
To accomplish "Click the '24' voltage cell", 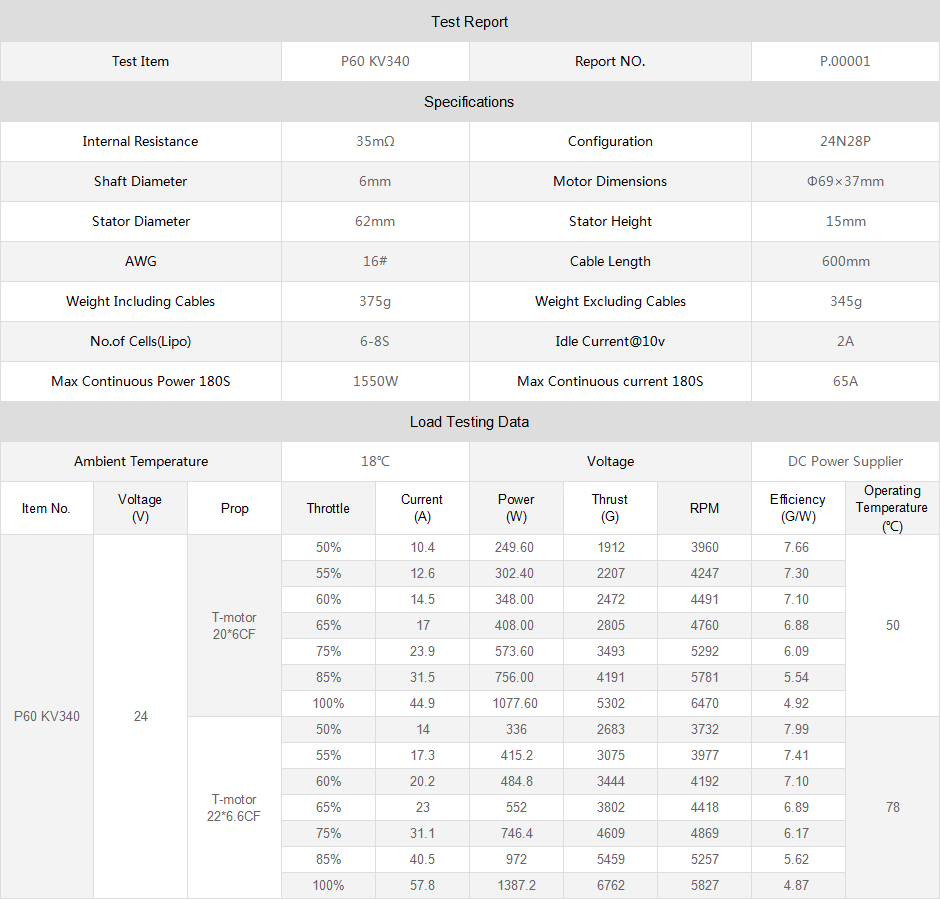I will [141, 717].
